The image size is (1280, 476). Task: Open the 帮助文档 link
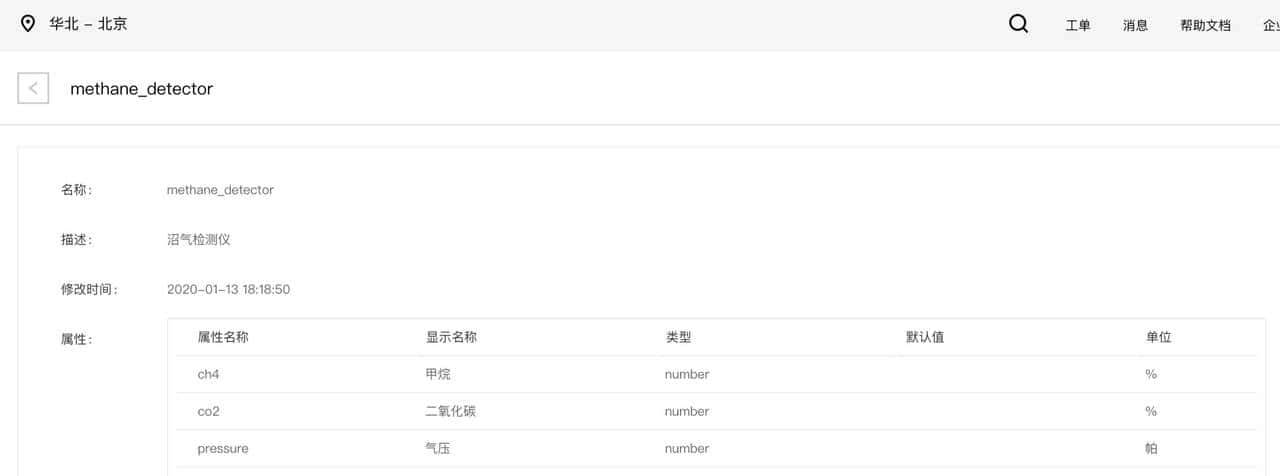(x=1205, y=26)
